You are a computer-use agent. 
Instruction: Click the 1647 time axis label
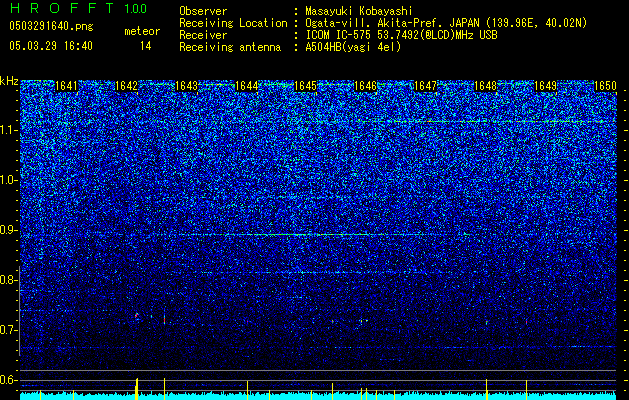tap(425, 86)
